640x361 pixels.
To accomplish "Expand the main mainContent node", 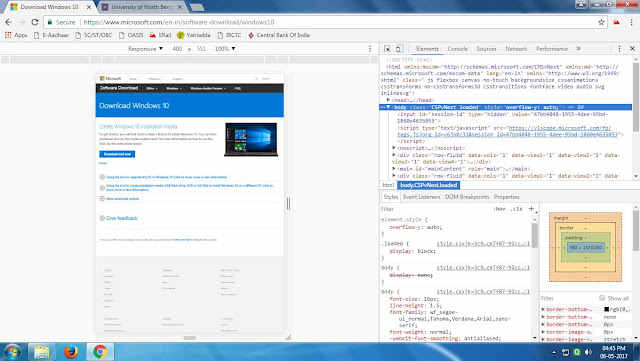I will point(394,169).
